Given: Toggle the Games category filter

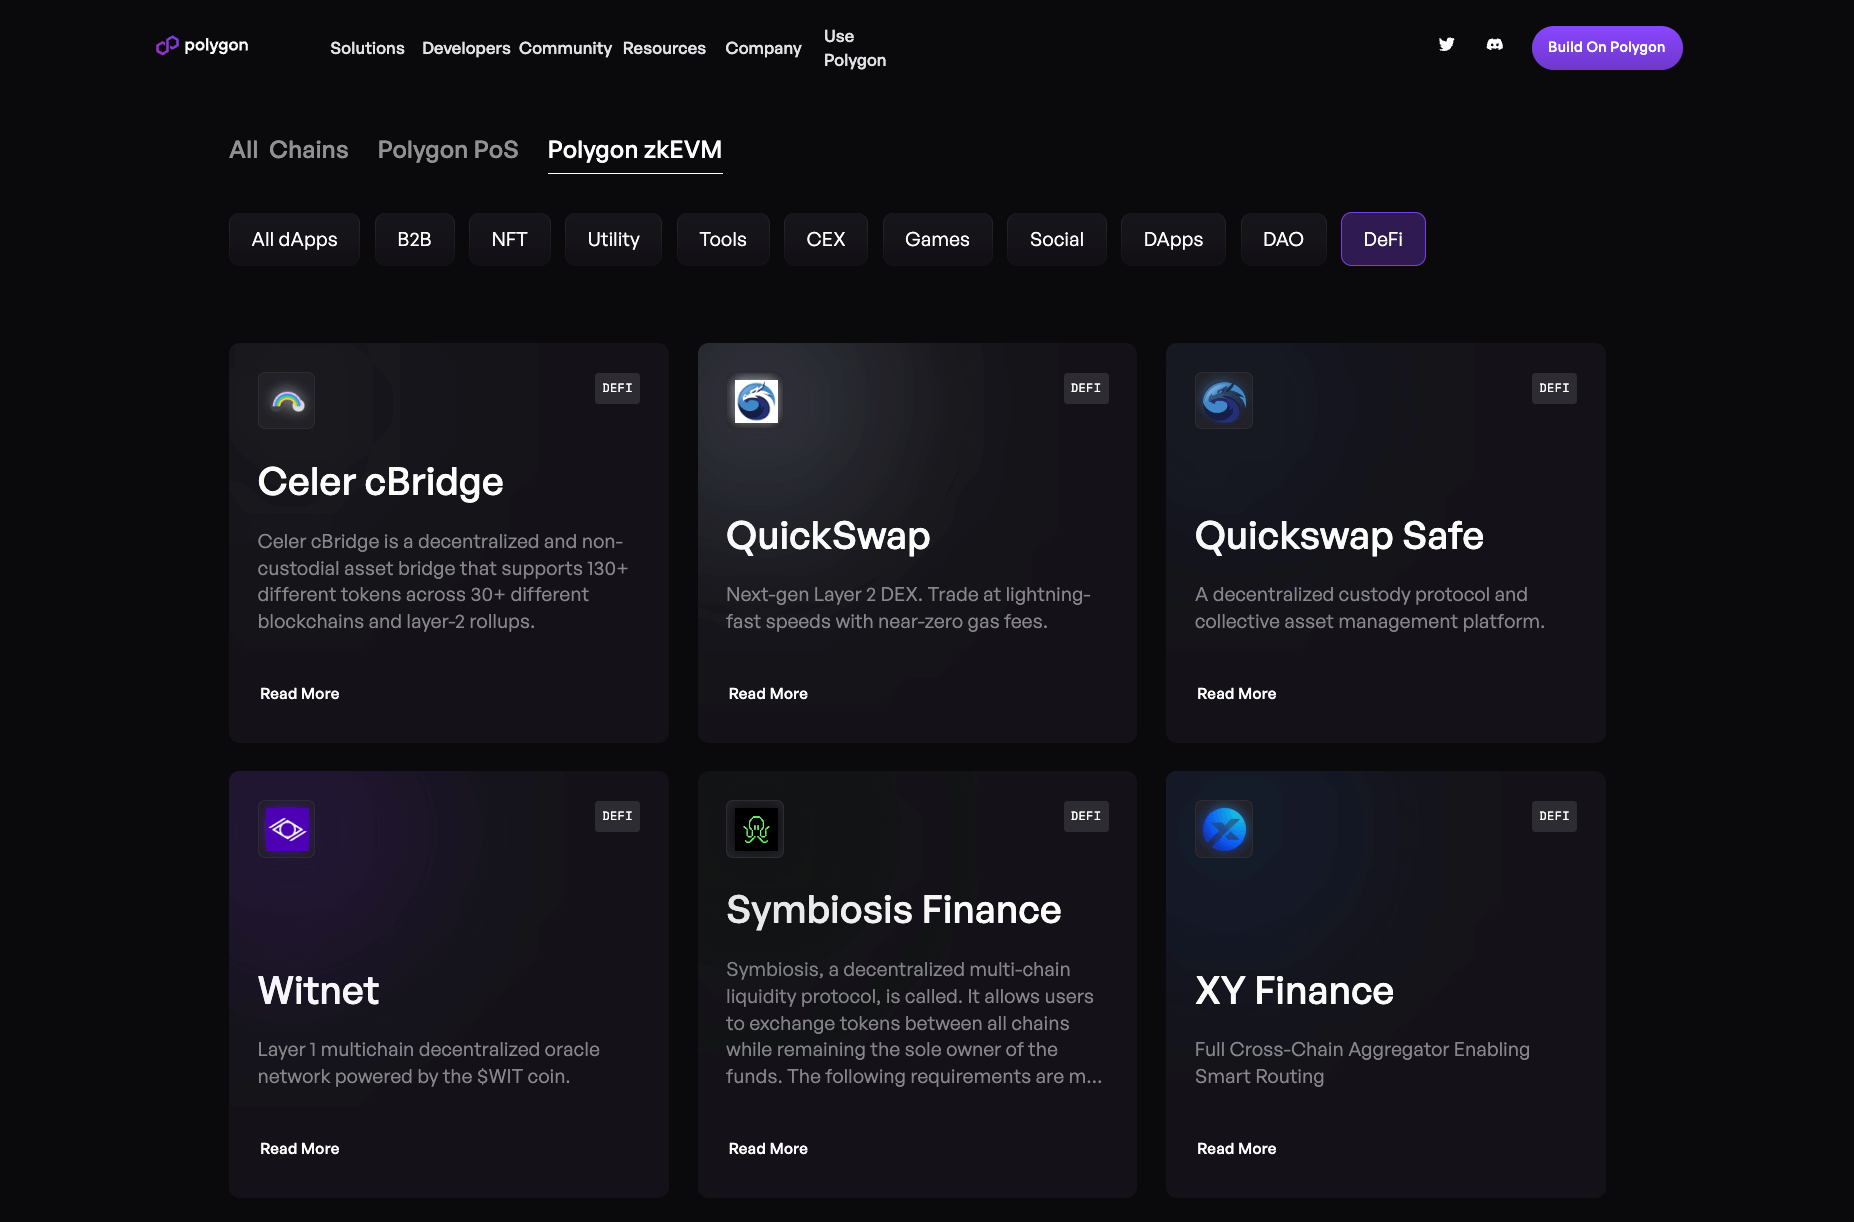Looking at the screenshot, I should (x=936, y=239).
